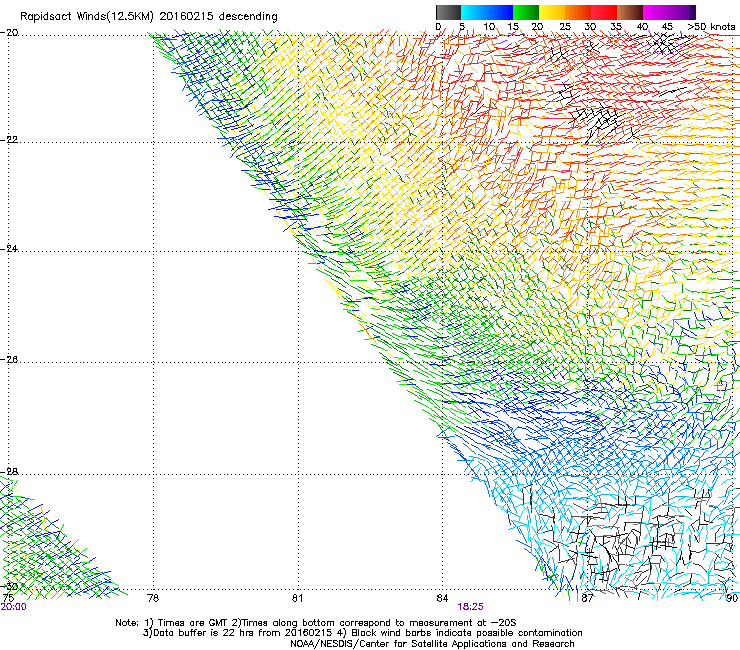Click the 'NOAA/NESDIS/Center for Satellite Applications and Research' credit
This screenshot has width=740, height=650.
pyautogui.click(x=432, y=644)
